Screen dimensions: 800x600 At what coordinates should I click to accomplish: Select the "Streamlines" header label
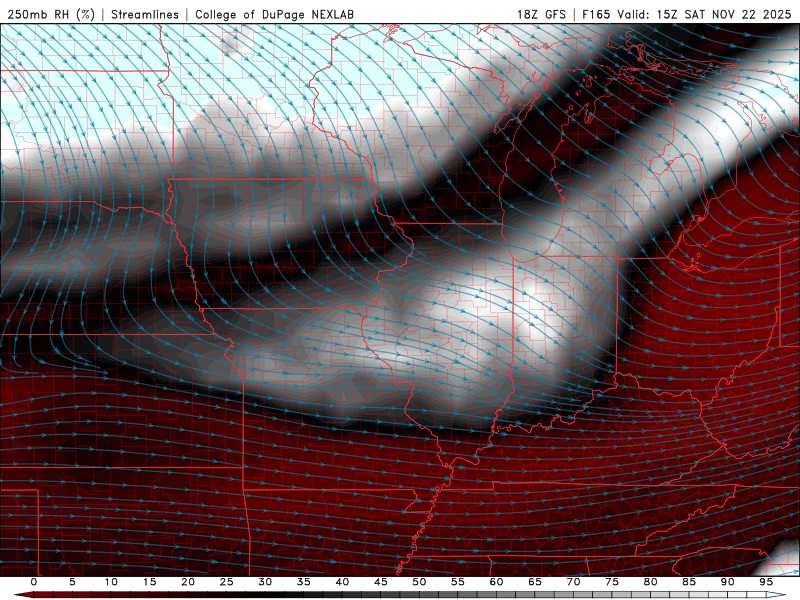tap(145, 14)
